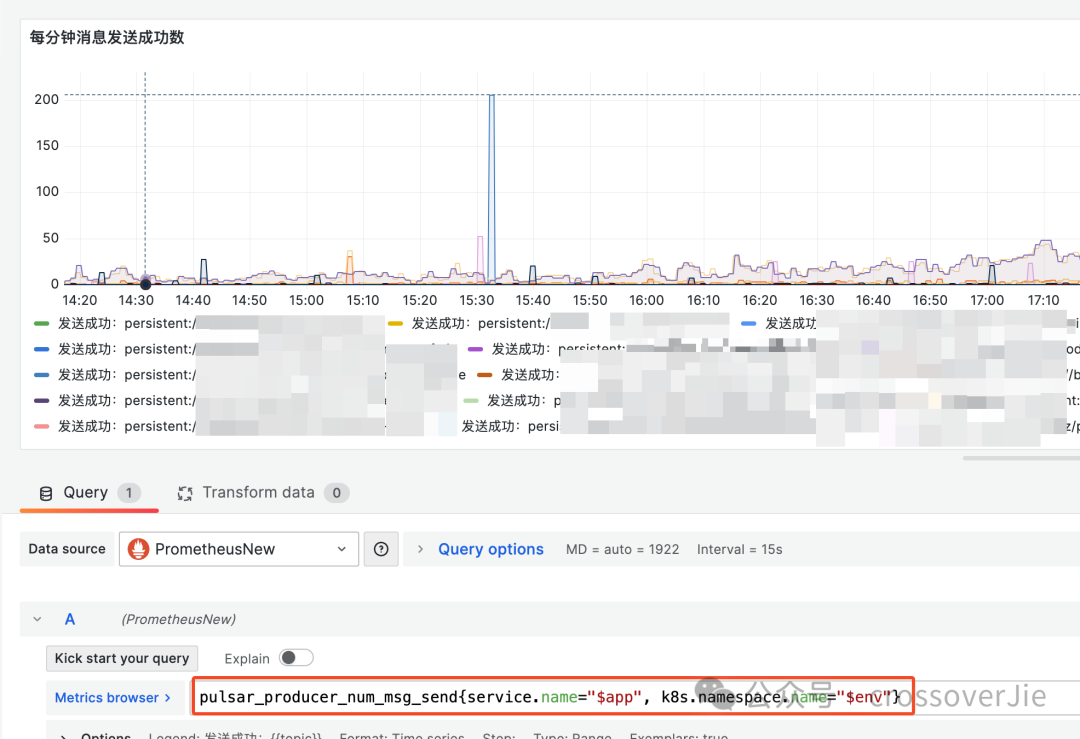Click the database icon on the Query tab
1080x739 pixels.
46,493
